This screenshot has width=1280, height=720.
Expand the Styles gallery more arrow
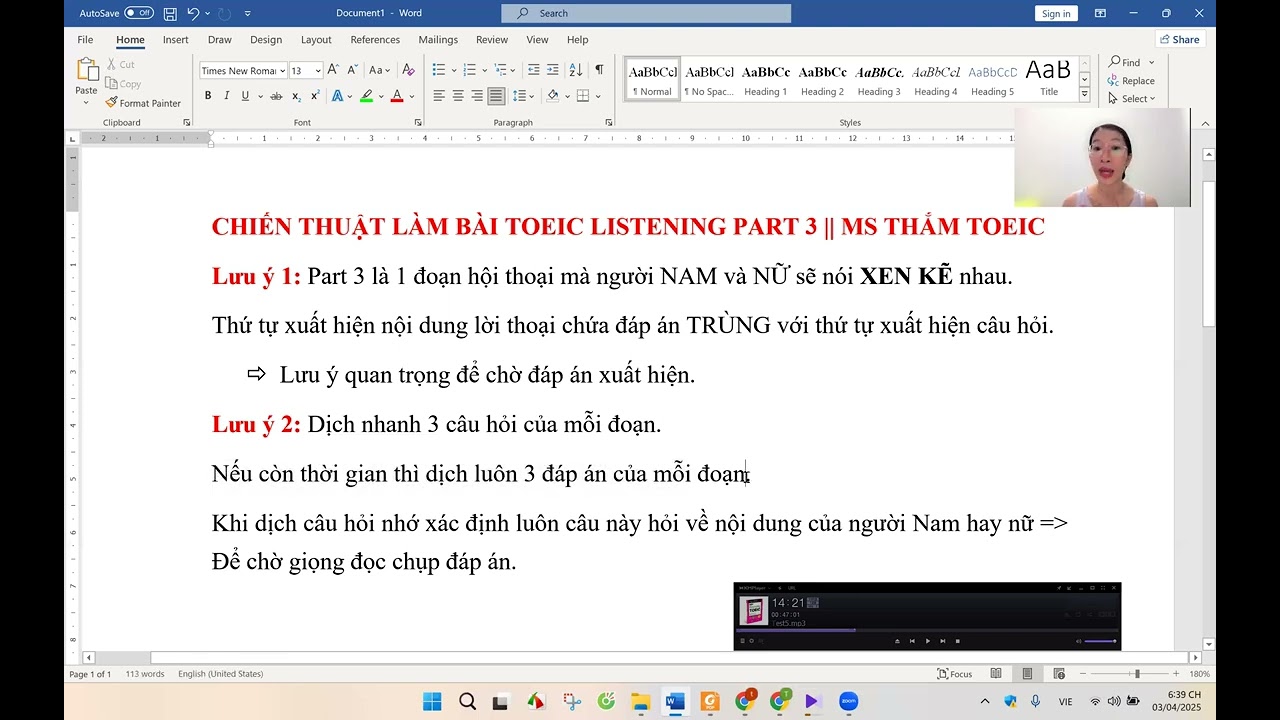[1084, 93]
